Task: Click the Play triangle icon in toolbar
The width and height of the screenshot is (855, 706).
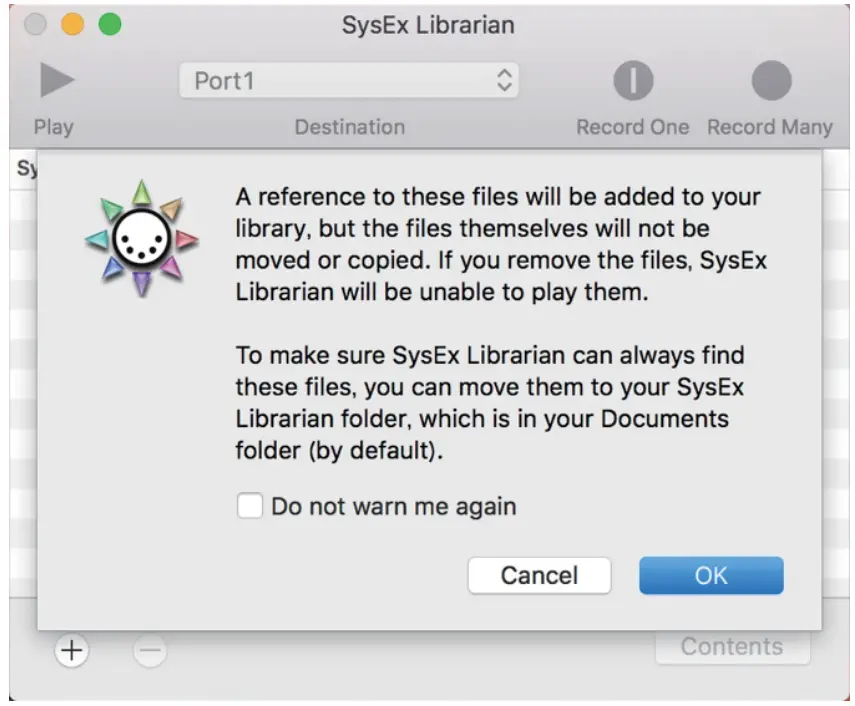Action: point(57,80)
